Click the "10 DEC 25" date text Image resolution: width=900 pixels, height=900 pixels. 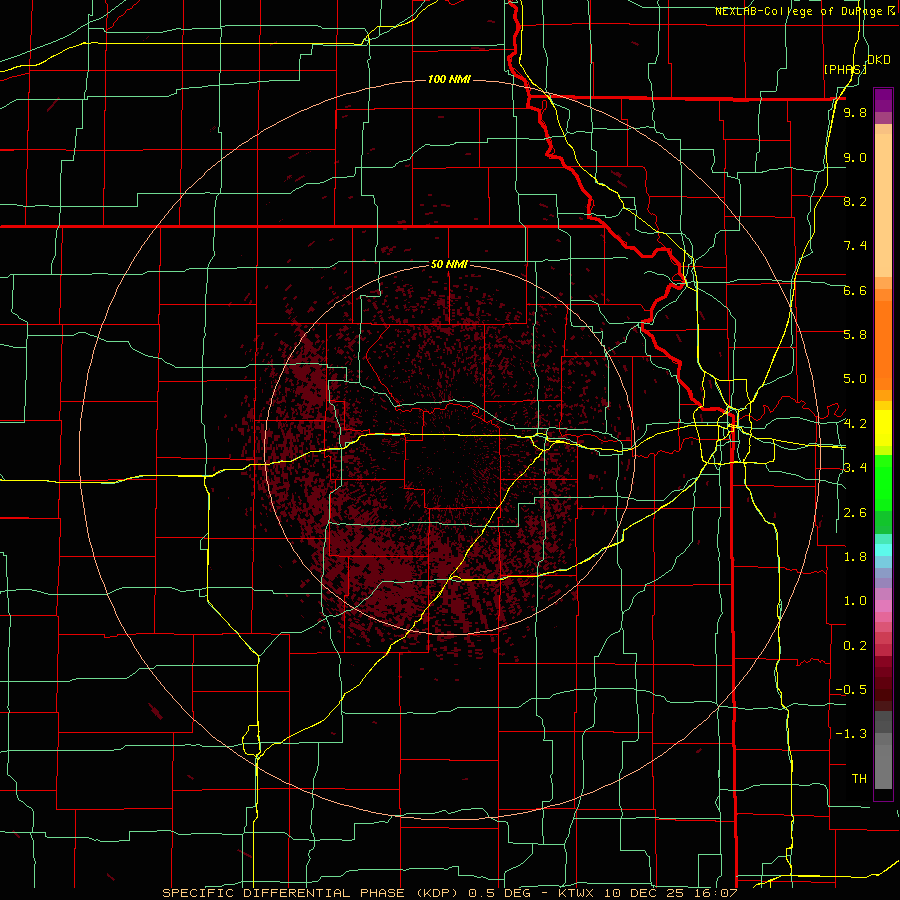643,893
